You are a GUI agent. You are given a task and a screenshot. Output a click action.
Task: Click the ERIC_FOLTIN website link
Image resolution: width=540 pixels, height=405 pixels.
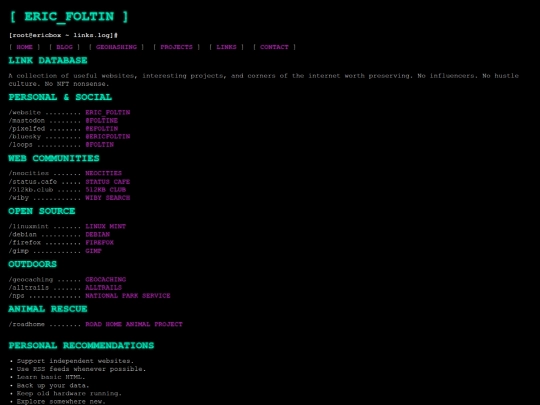(108, 113)
